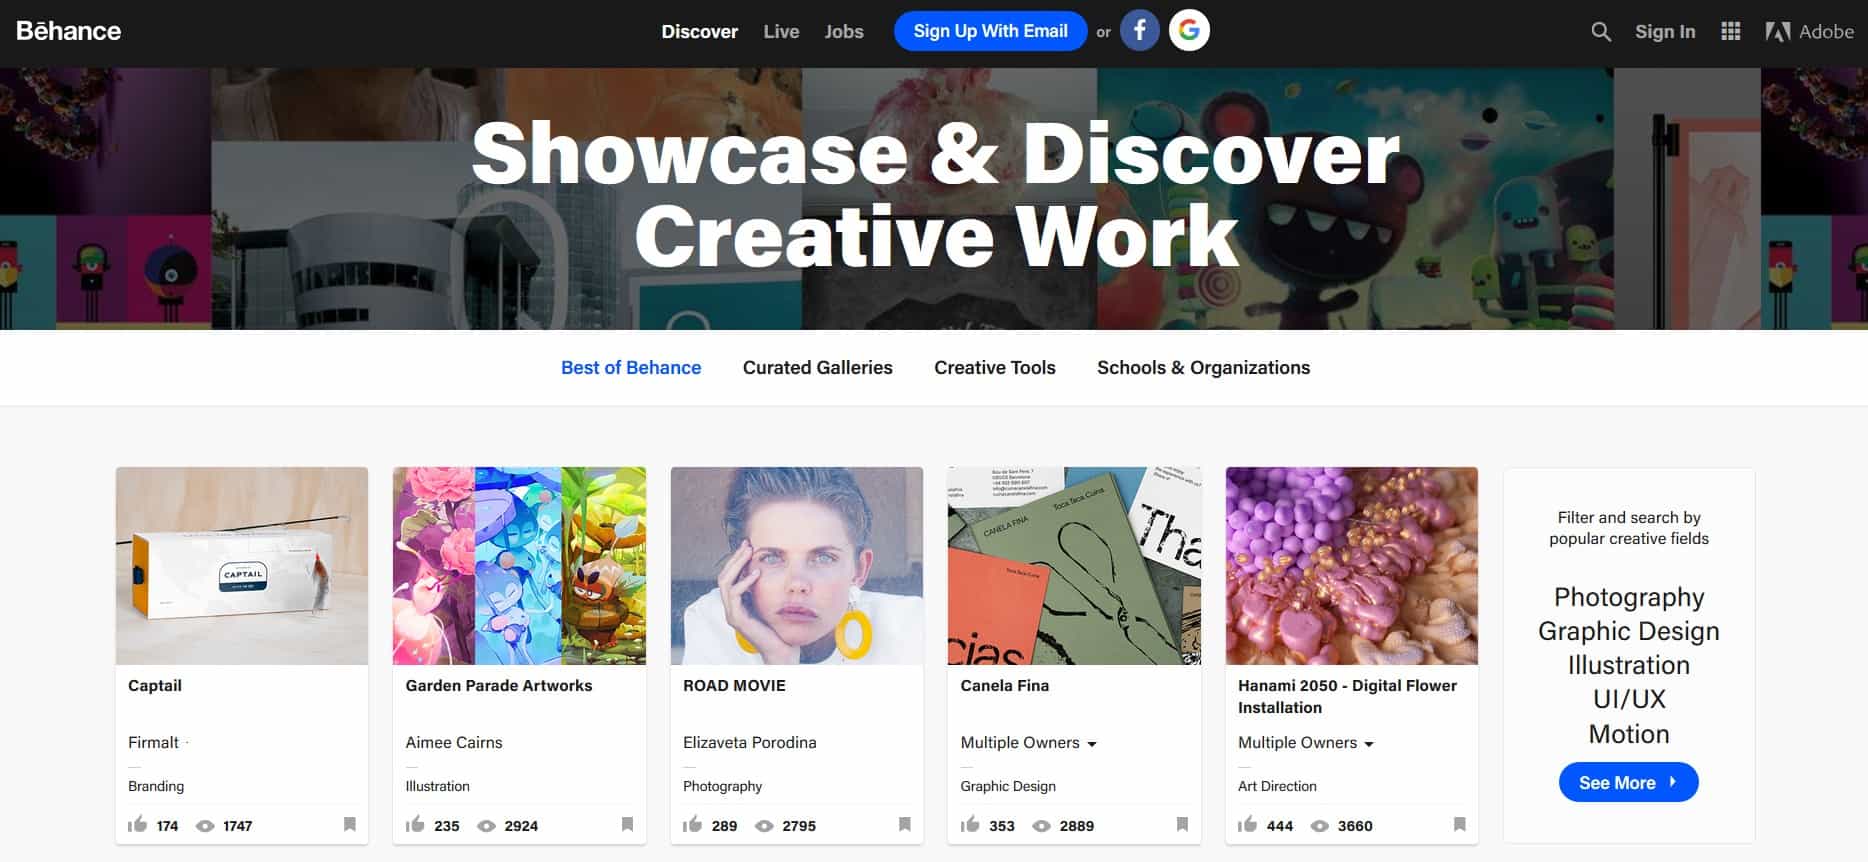Click views eye icon on ROAD MOVIE card

(764, 826)
